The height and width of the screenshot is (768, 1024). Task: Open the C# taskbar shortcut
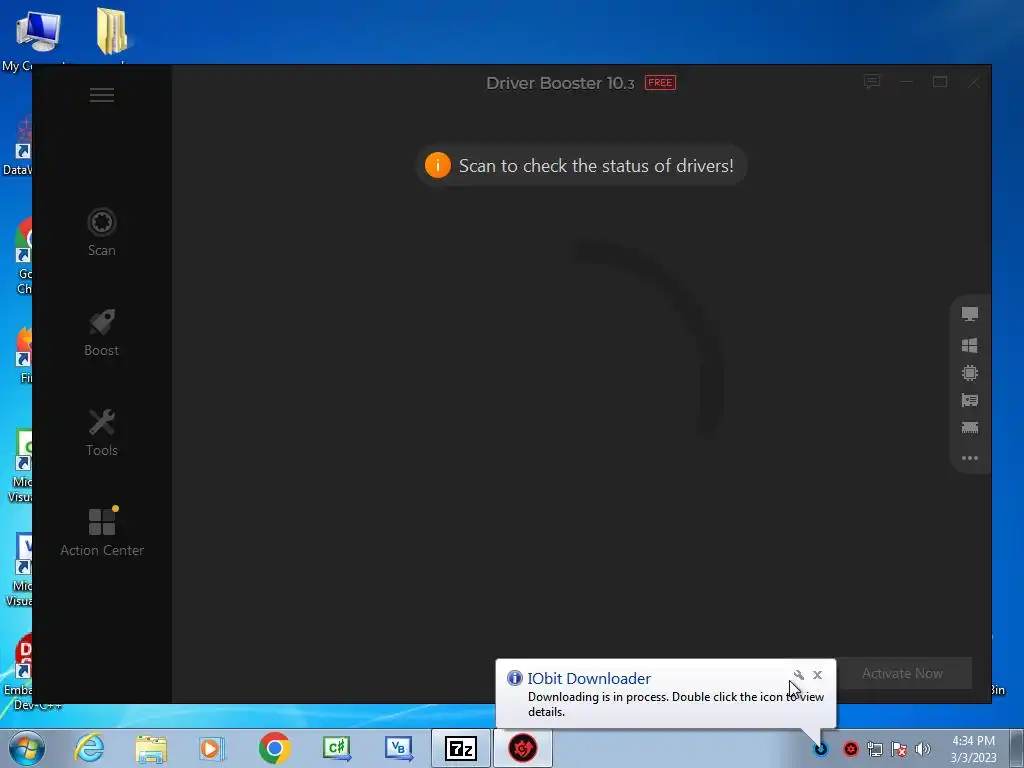[x=337, y=748]
